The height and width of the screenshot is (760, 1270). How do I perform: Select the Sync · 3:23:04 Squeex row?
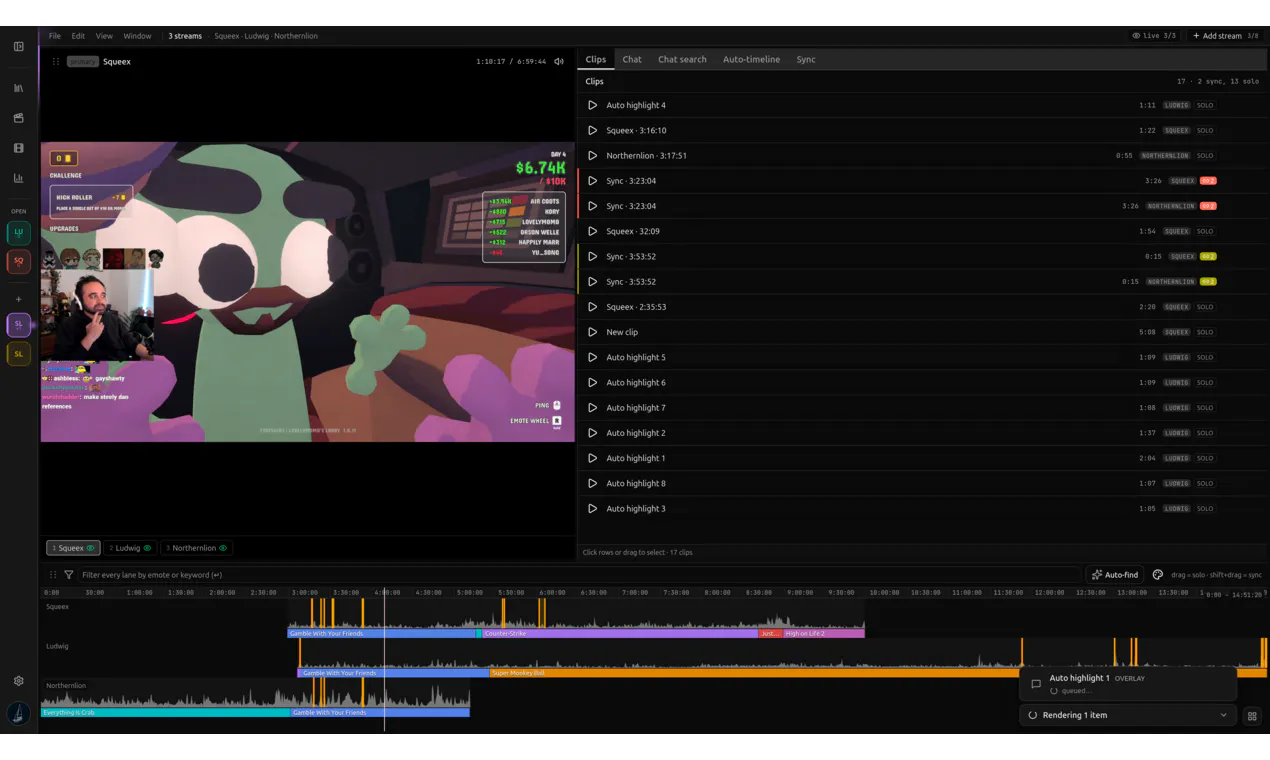923,181
